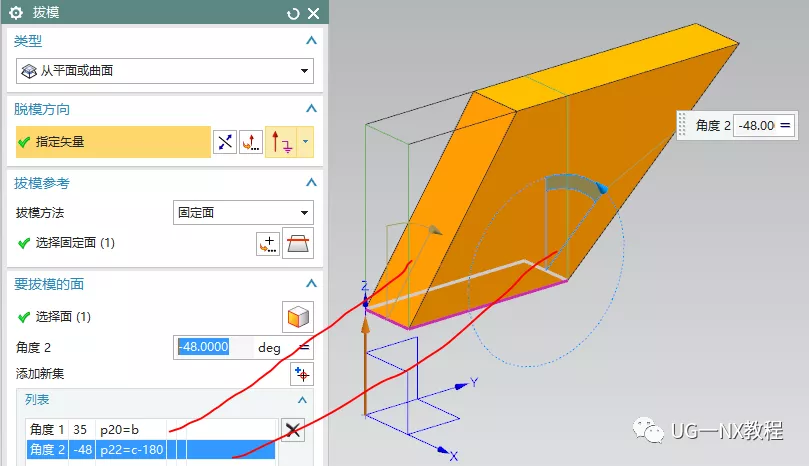The height and width of the screenshot is (466, 809).
Task: Click the reverse direction icon
Action: pos(225,142)
